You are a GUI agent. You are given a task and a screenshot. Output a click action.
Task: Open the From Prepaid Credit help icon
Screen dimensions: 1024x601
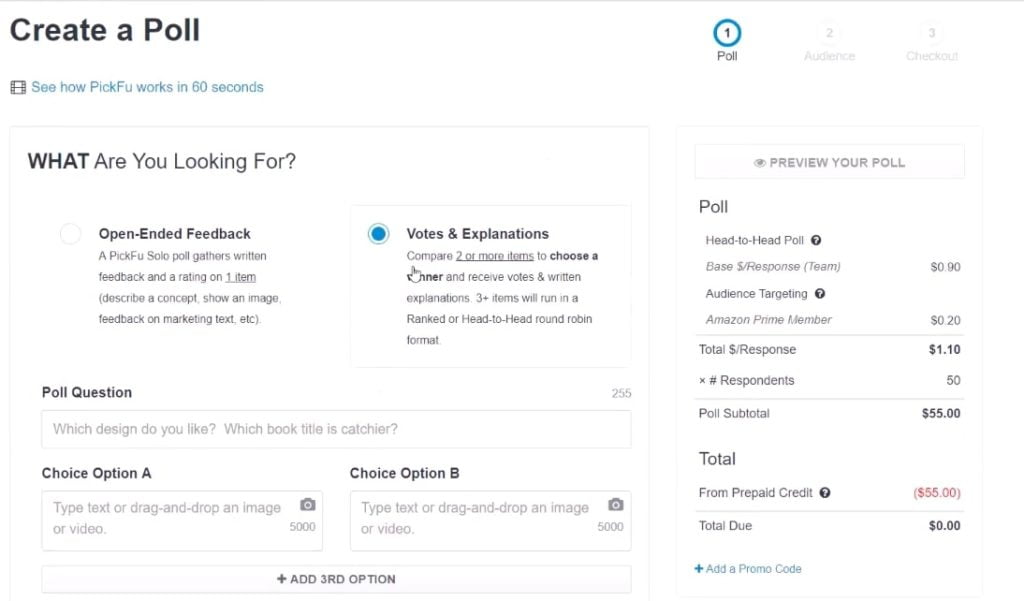point(825,493)
